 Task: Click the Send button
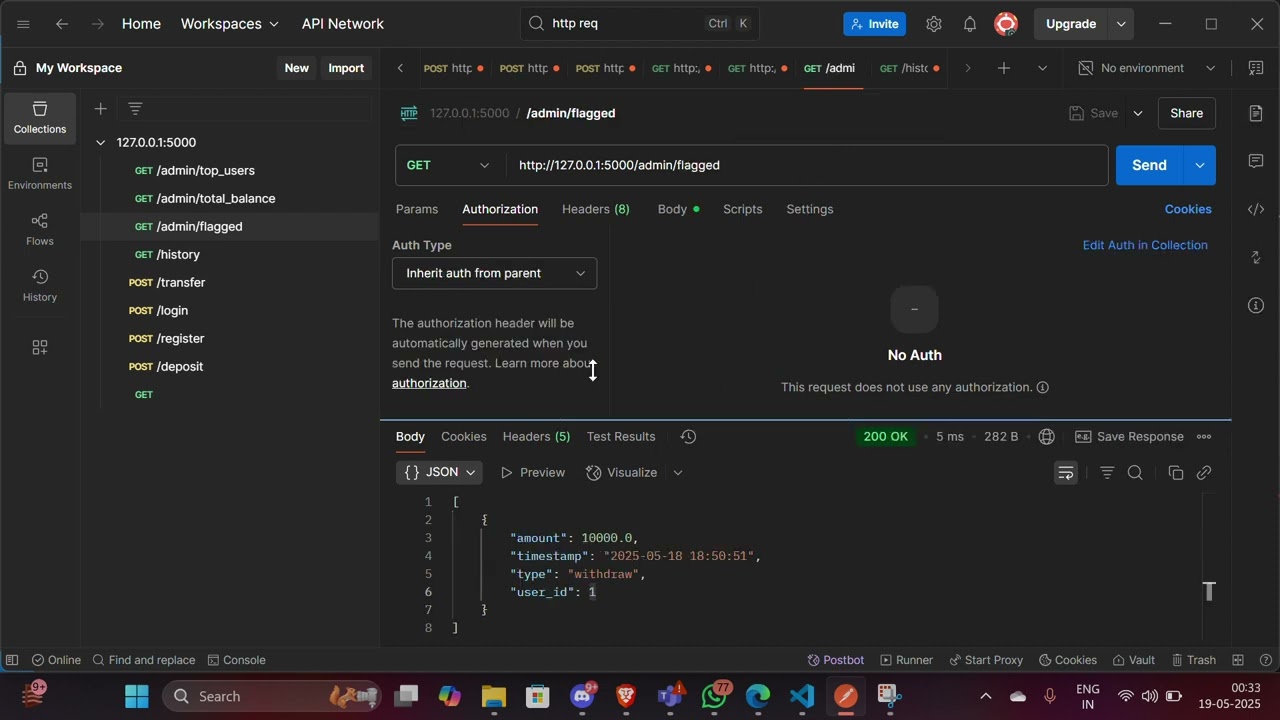coord(1149,165)
